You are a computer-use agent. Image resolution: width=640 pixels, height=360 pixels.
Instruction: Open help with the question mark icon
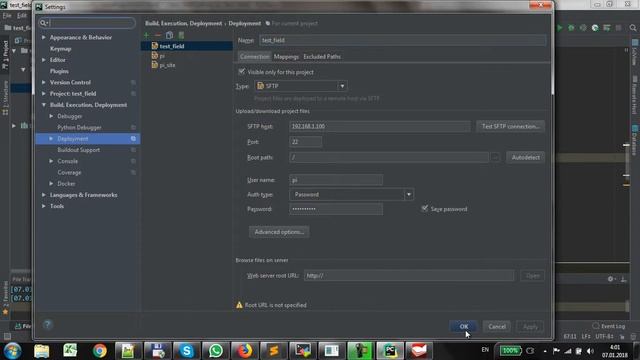point(47,324)
